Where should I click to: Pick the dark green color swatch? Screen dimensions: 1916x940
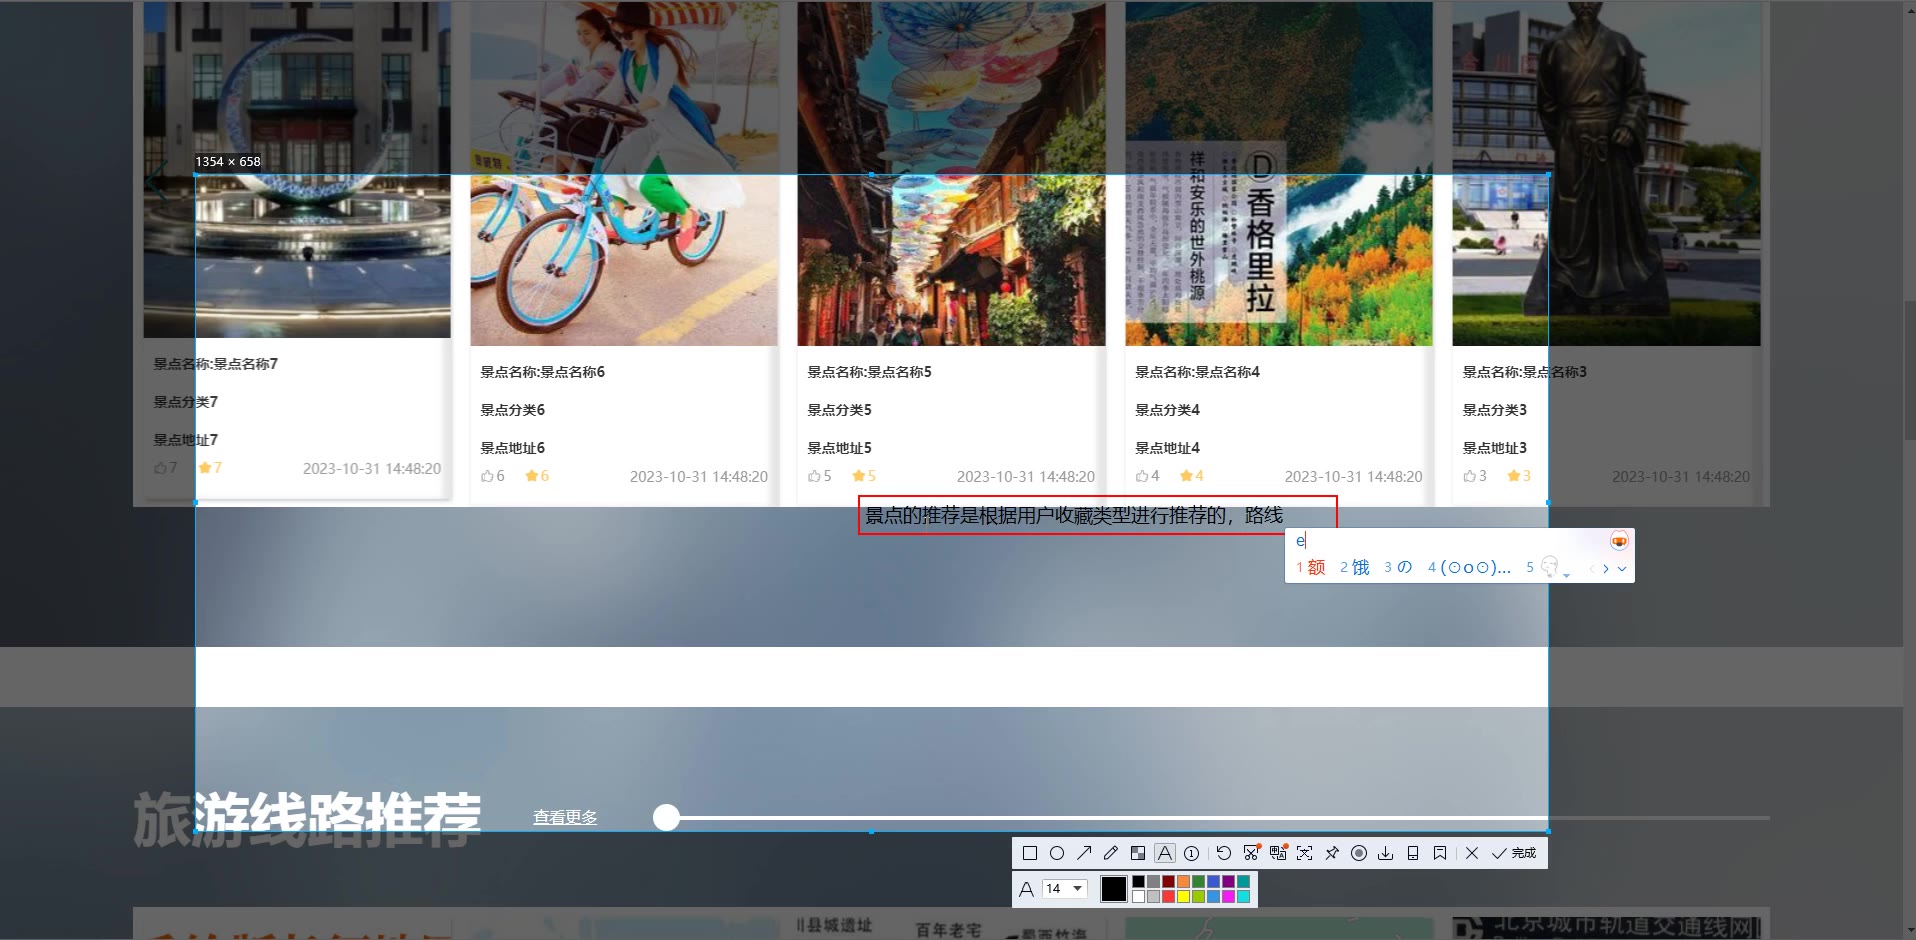1198,881
